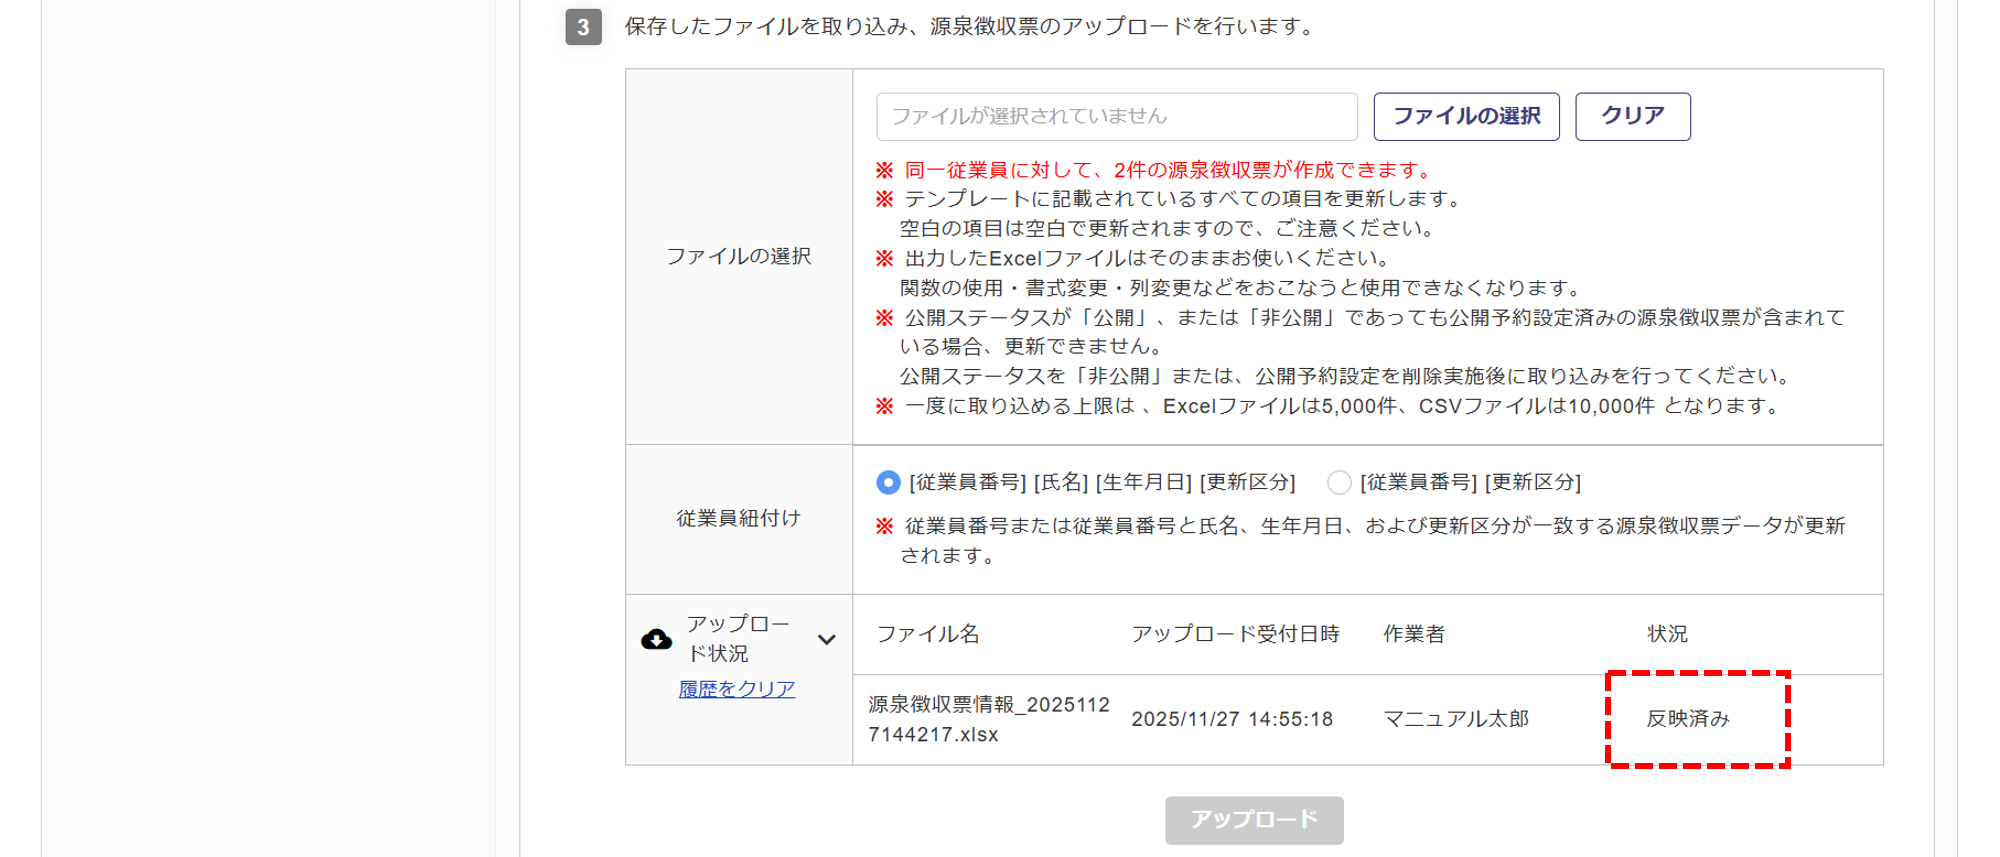
Task: Click the 2025/11/27 14:55:18 timestamp cell
Action: coord(1232,719)
